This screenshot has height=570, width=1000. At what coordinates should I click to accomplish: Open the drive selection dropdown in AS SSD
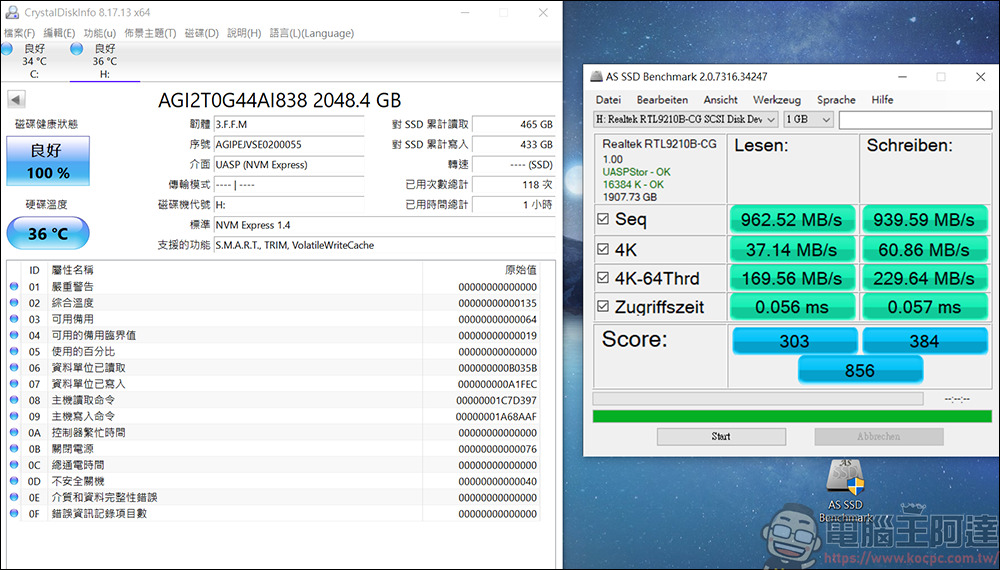point(686,119)
